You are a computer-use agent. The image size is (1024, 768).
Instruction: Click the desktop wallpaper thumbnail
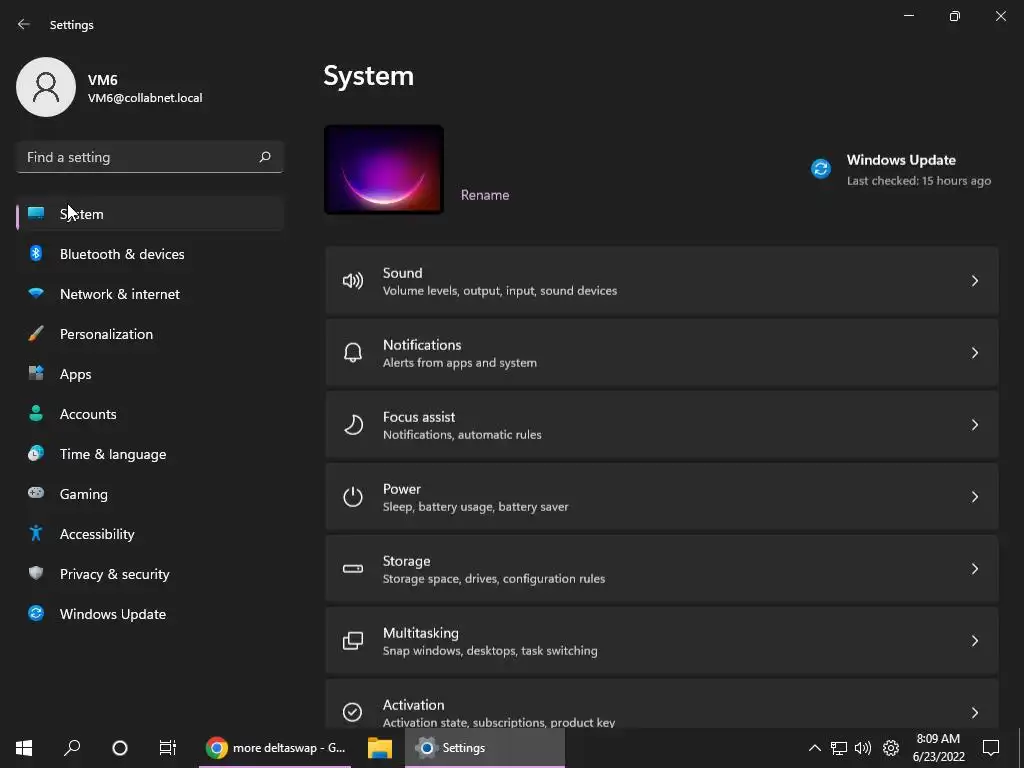tap(384, 169)
